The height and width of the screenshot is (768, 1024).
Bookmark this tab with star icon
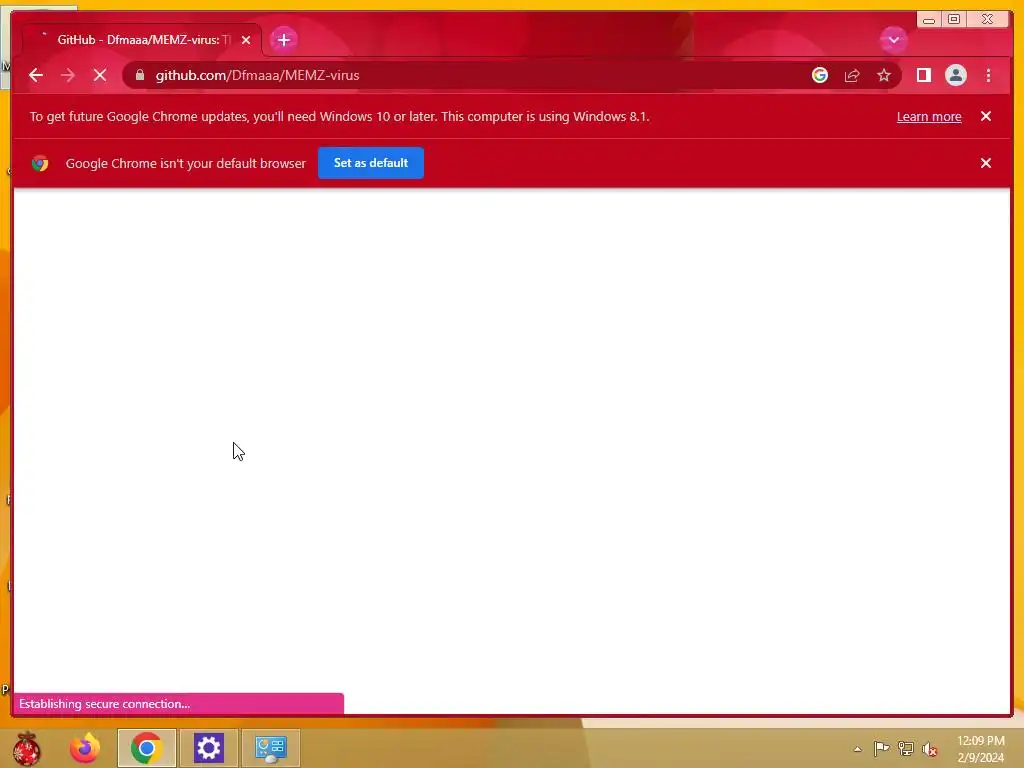(x=884, y=75)
